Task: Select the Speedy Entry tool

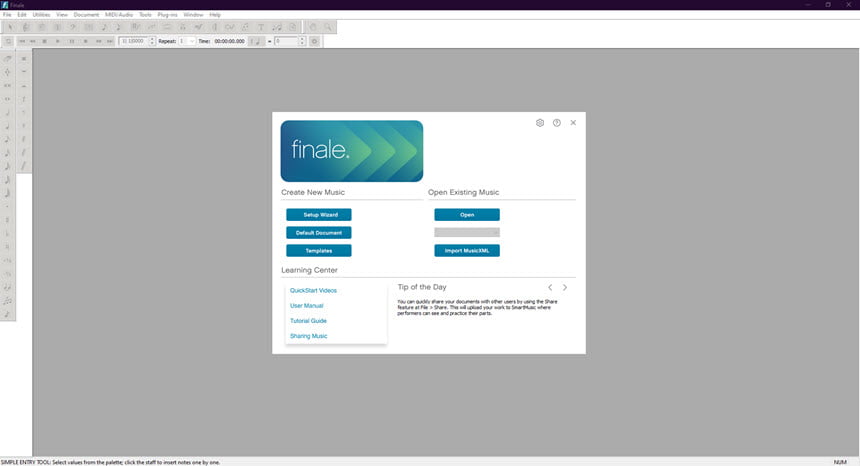Action: [119, 27]
